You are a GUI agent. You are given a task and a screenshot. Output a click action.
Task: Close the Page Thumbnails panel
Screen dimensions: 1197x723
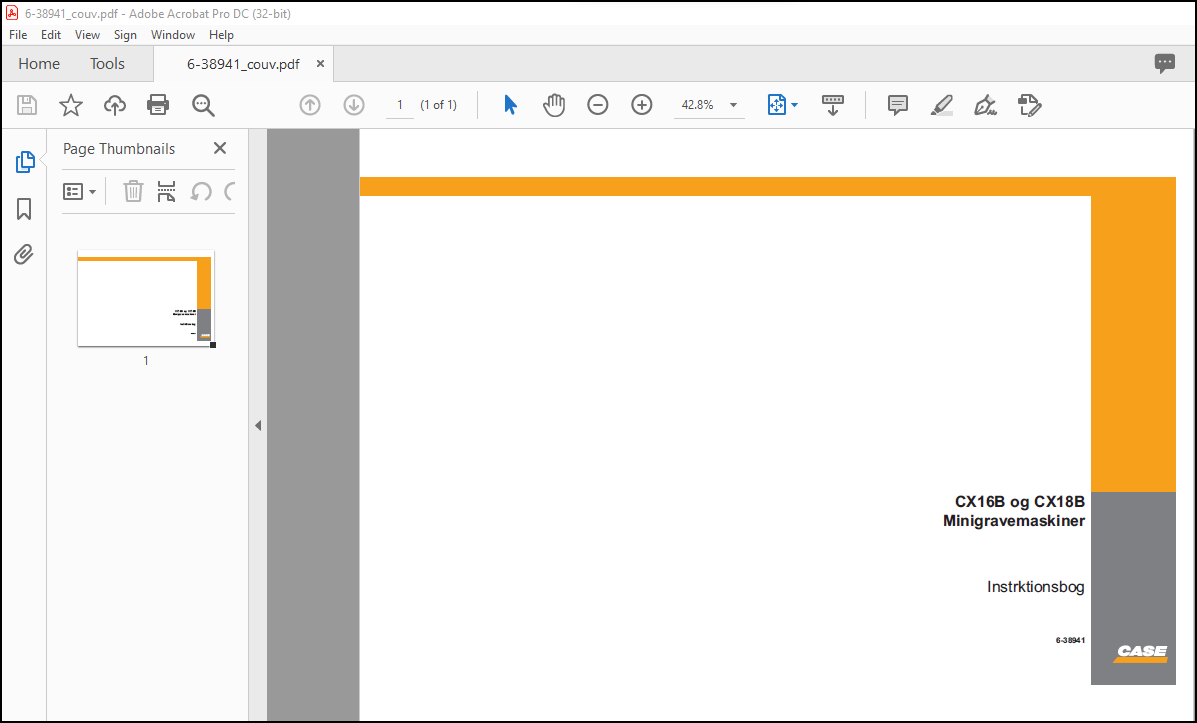(x=220, y=148)
